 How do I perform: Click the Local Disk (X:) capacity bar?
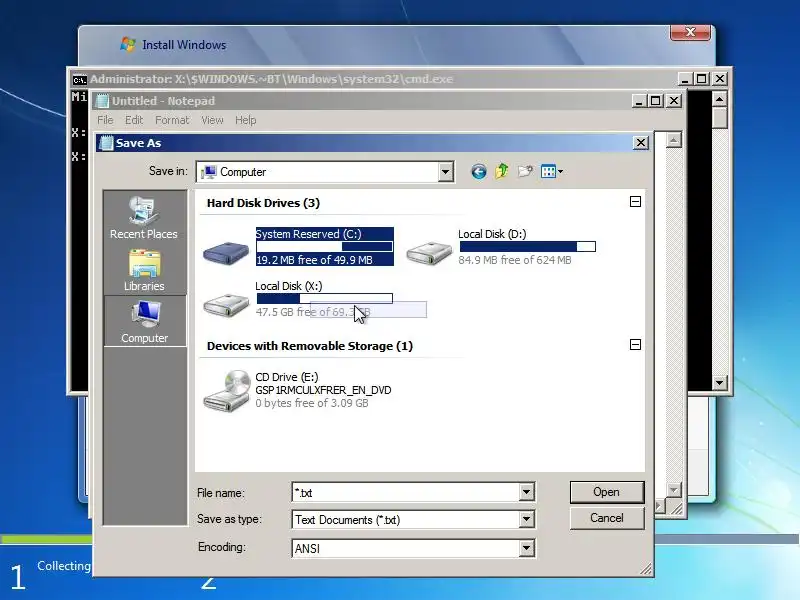(x=324, y=298)
